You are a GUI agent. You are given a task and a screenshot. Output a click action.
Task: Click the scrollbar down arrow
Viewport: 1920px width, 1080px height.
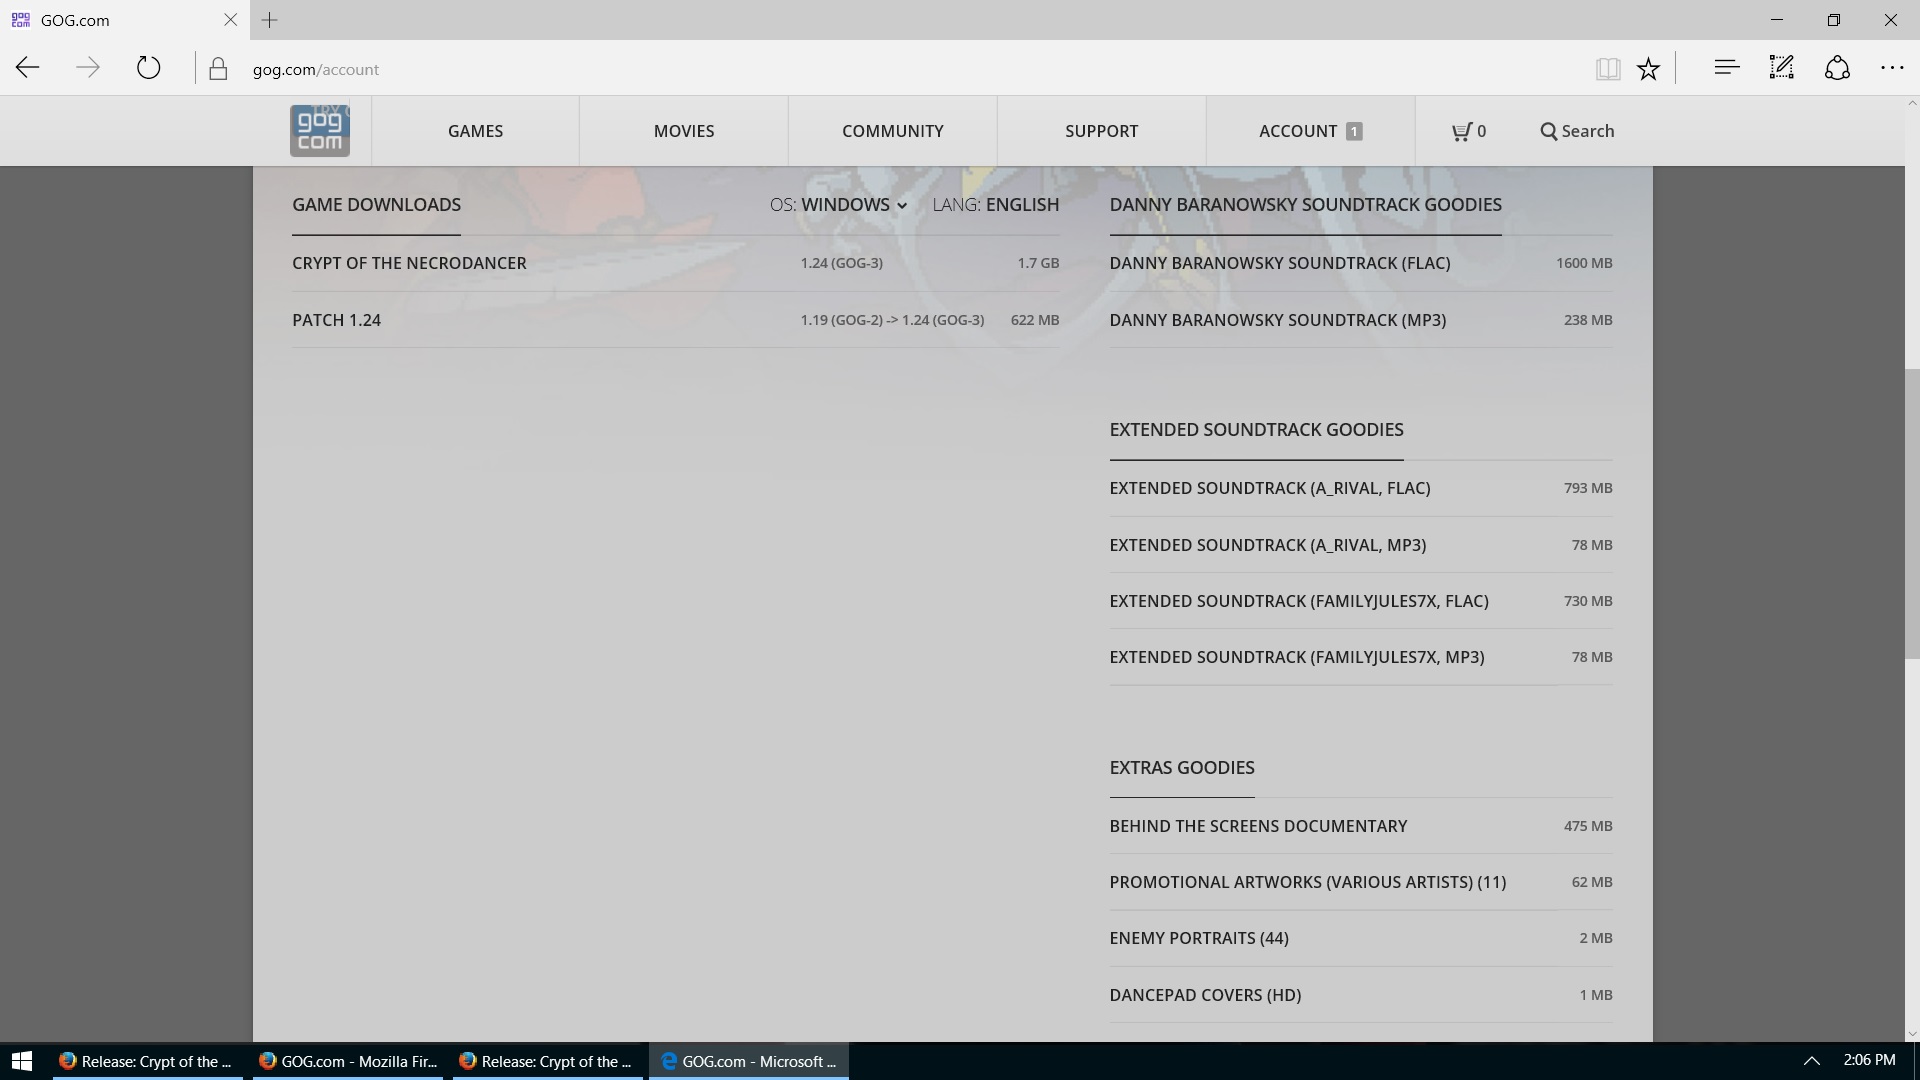(x=1912, y=1034)
